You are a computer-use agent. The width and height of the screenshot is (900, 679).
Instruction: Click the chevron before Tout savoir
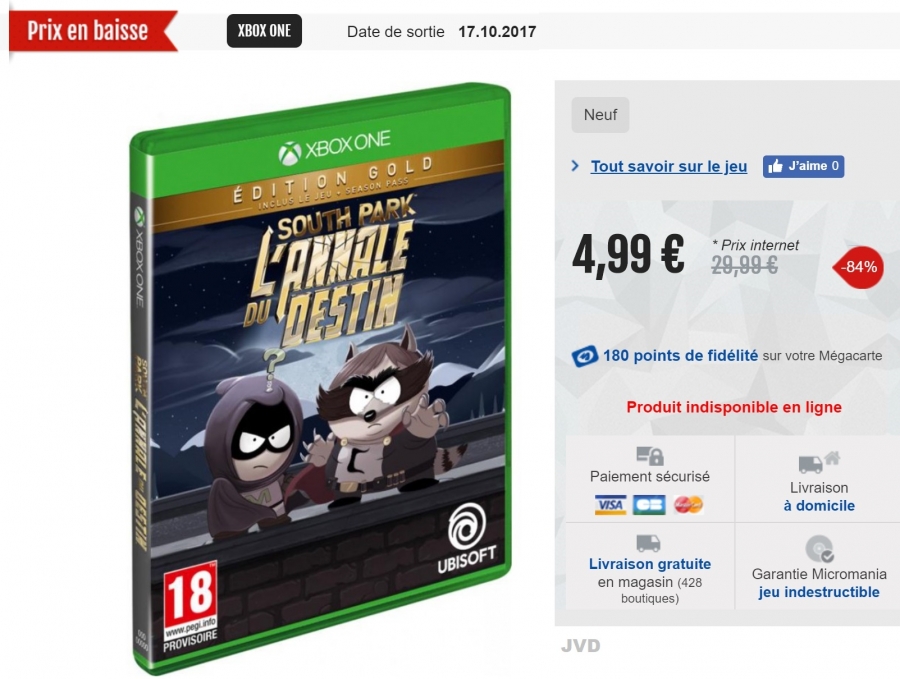[x=576, y=166]
